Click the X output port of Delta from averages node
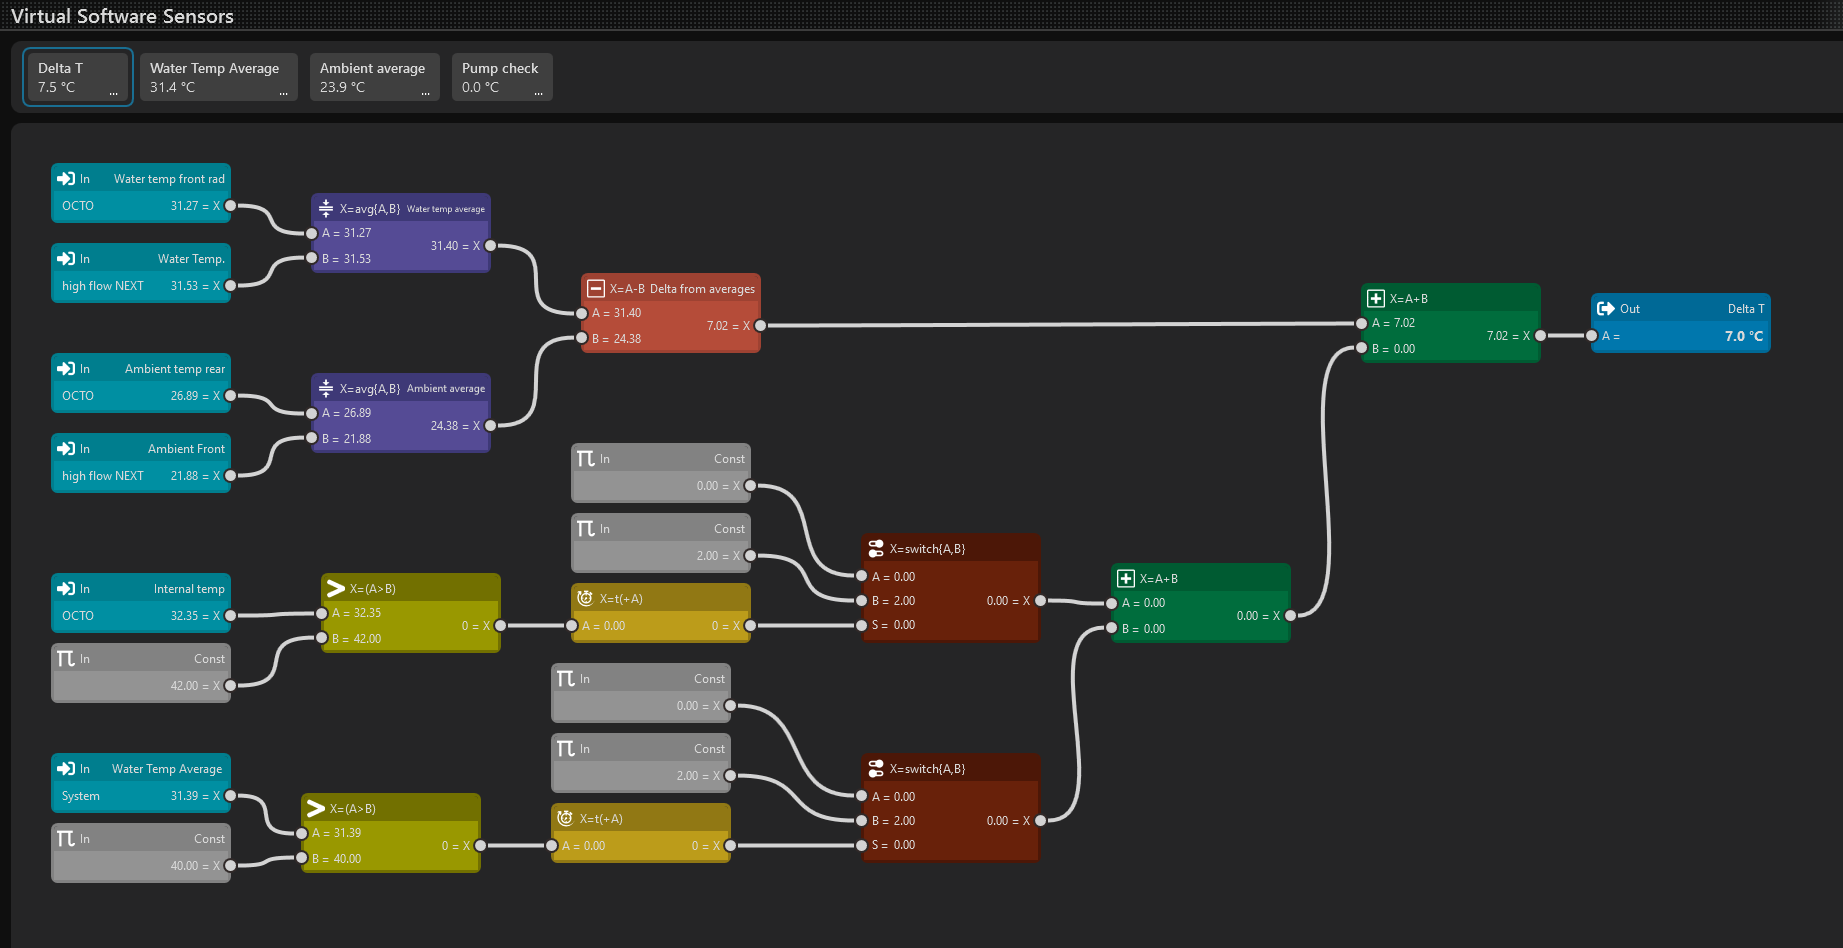Screen dimensions: 1843x948 click(760, 326)
